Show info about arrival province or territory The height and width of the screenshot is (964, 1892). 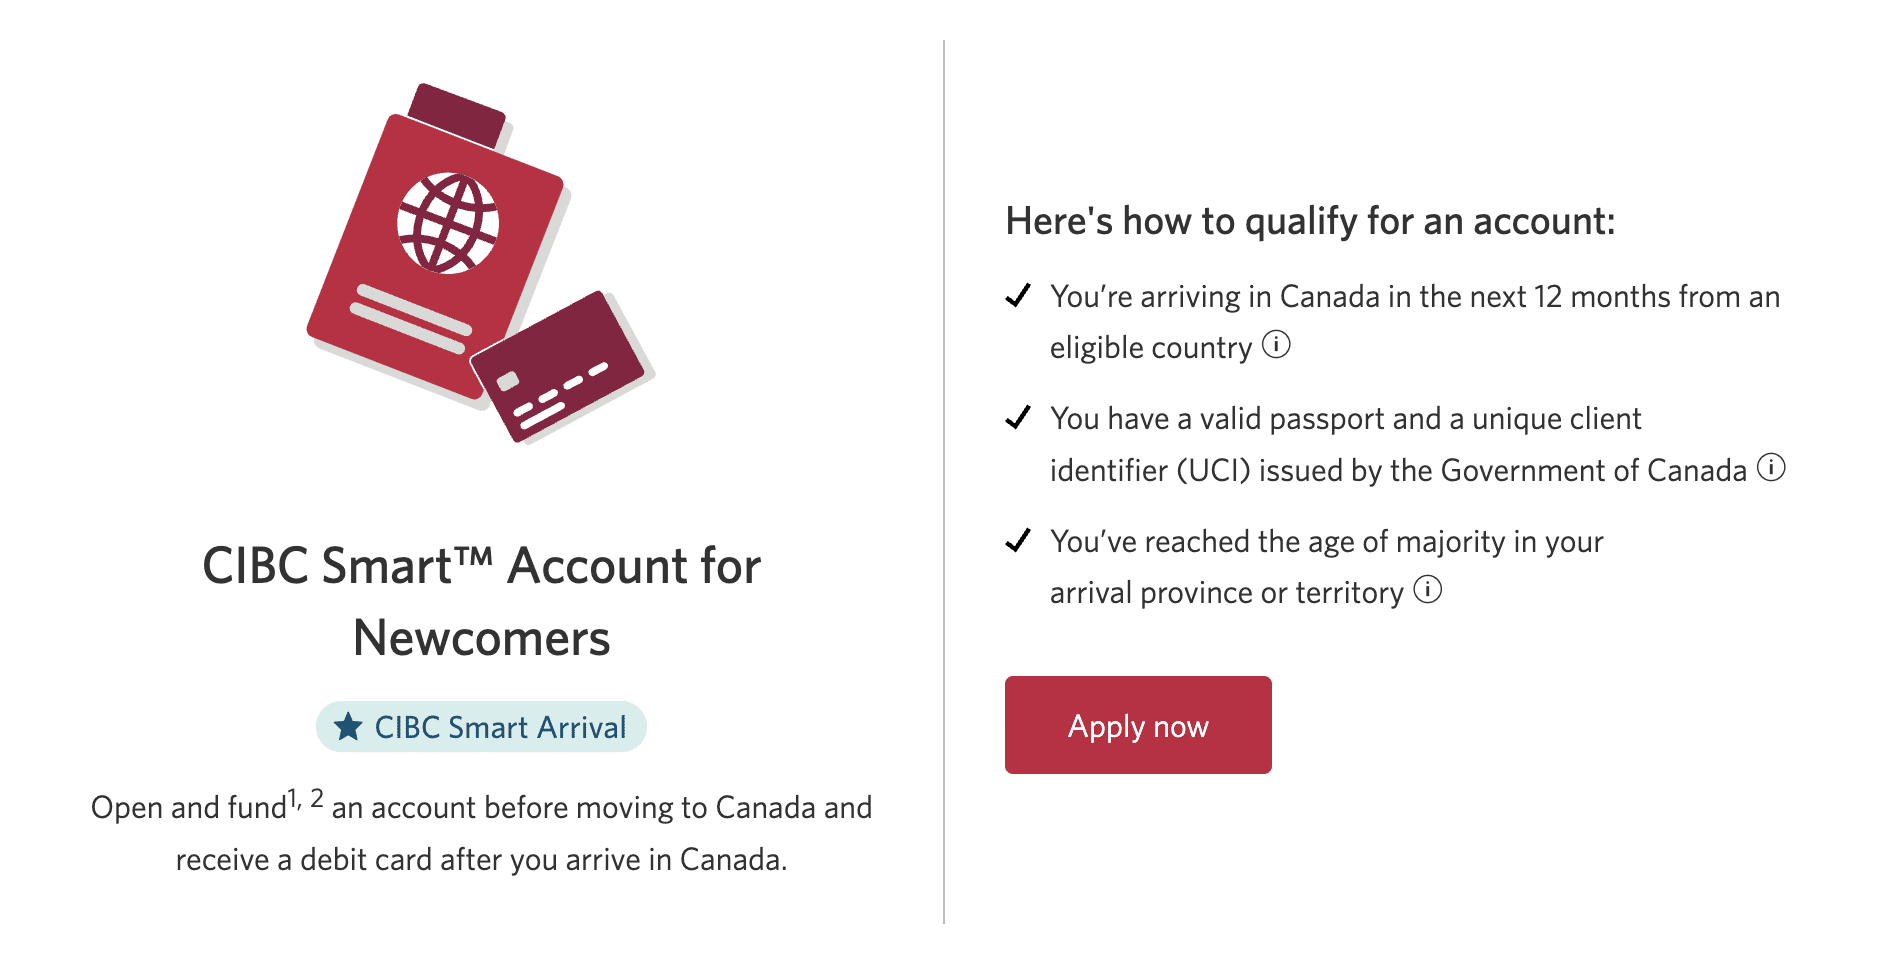tap(1428, 590)
